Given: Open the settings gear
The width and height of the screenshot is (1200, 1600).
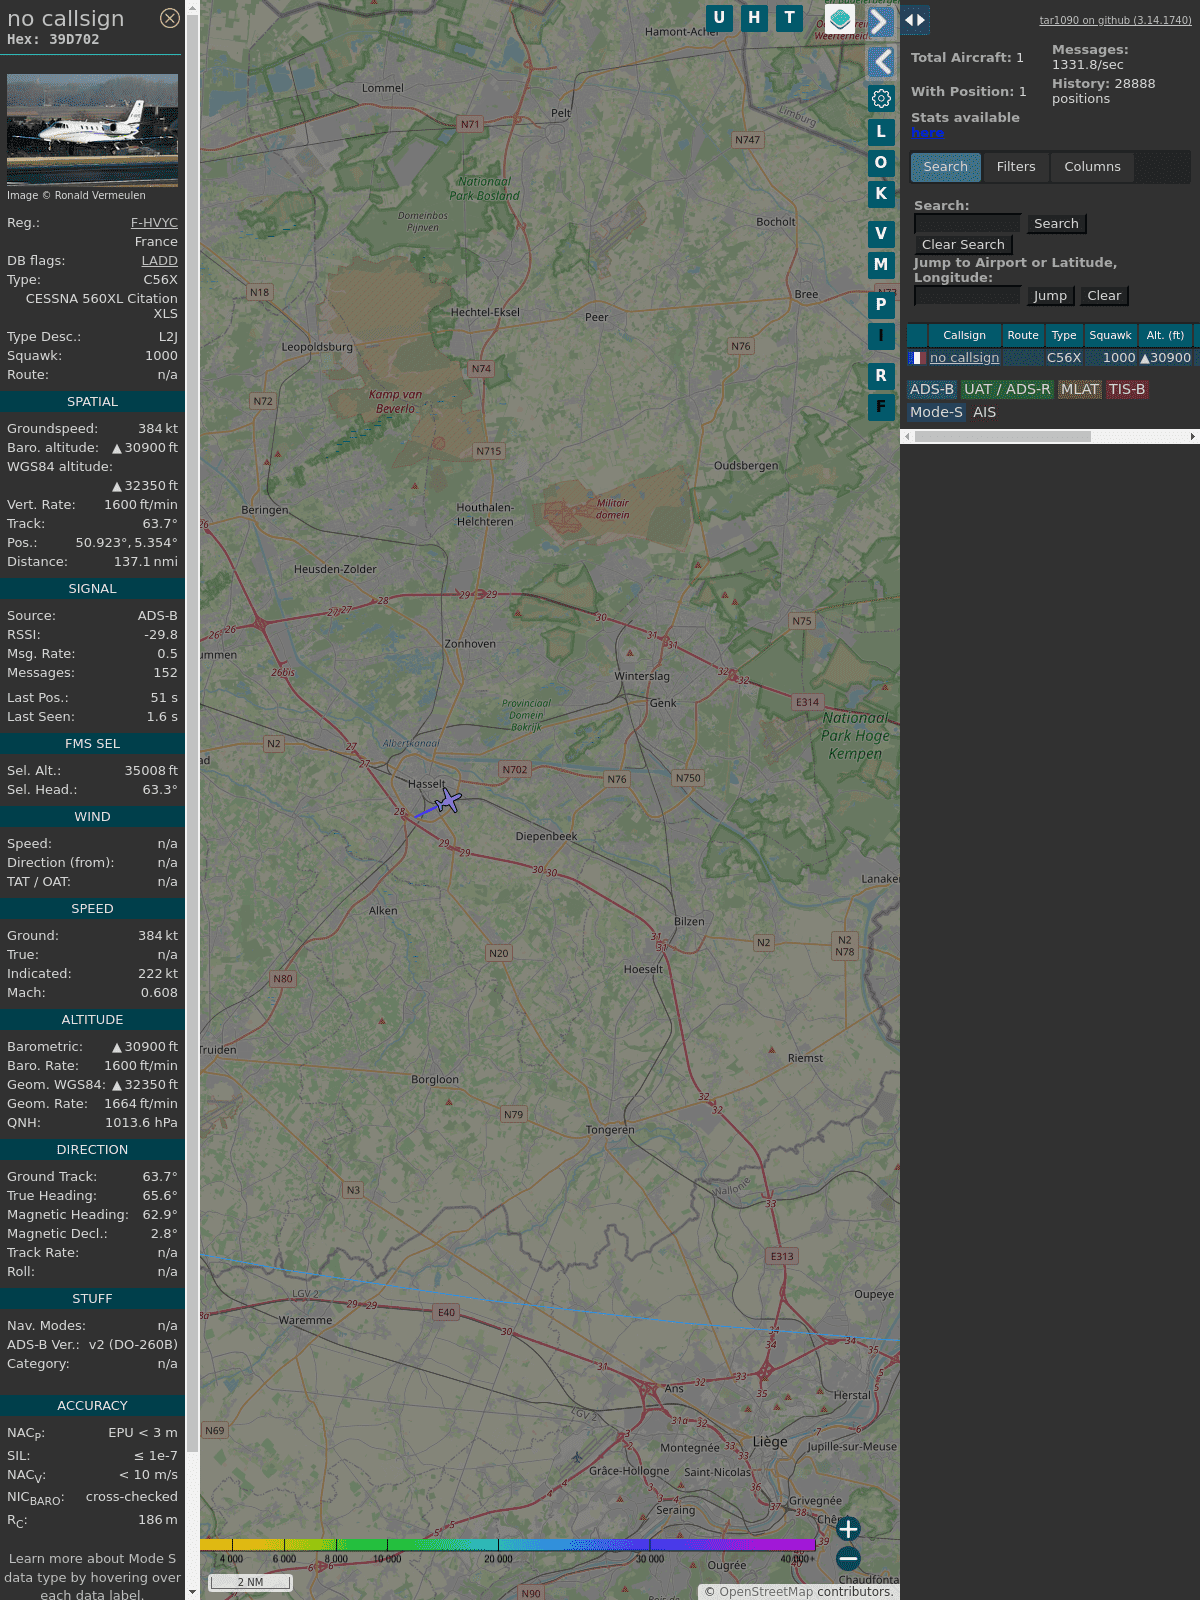Looking at the screenshot, I should (x=881, y=98).
